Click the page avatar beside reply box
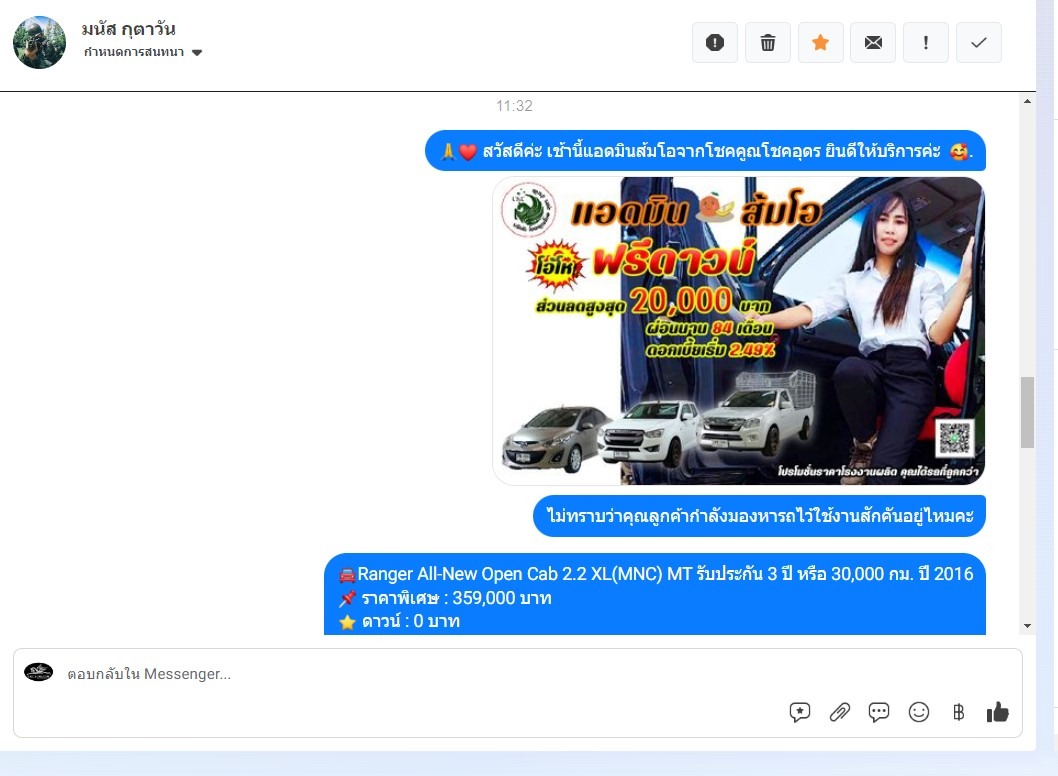The height and width of the screenshot is (776, 1058). [38, 672]
